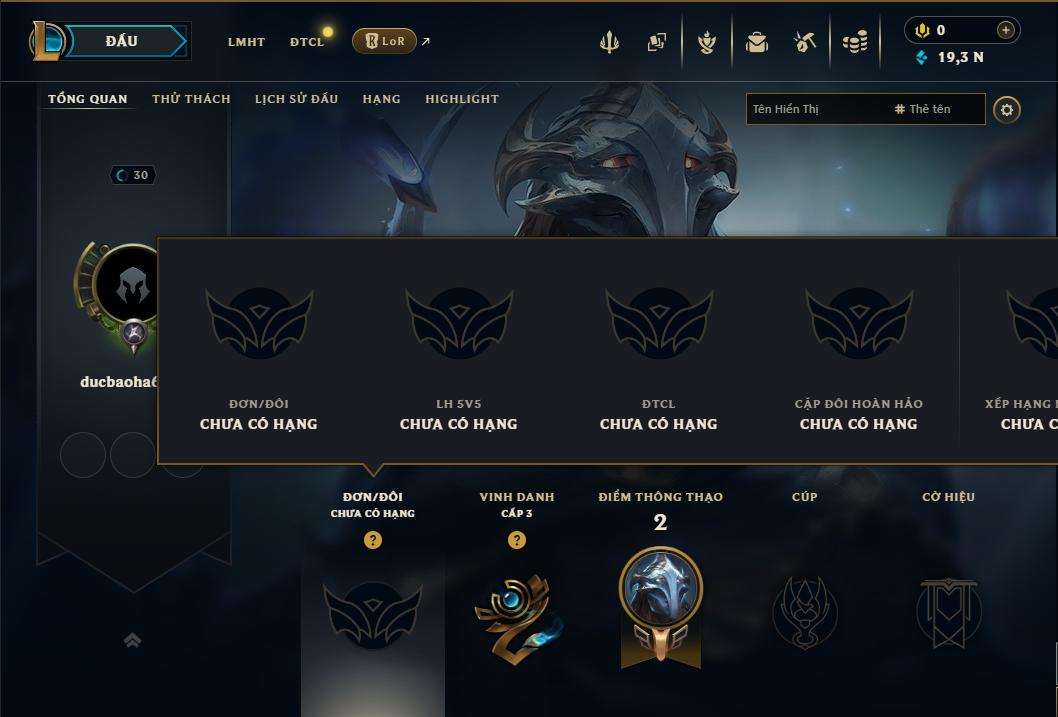Screen dimensions: 1058x717
Task: Open the LoR launcher button
Action: click(x=384, y=41)
